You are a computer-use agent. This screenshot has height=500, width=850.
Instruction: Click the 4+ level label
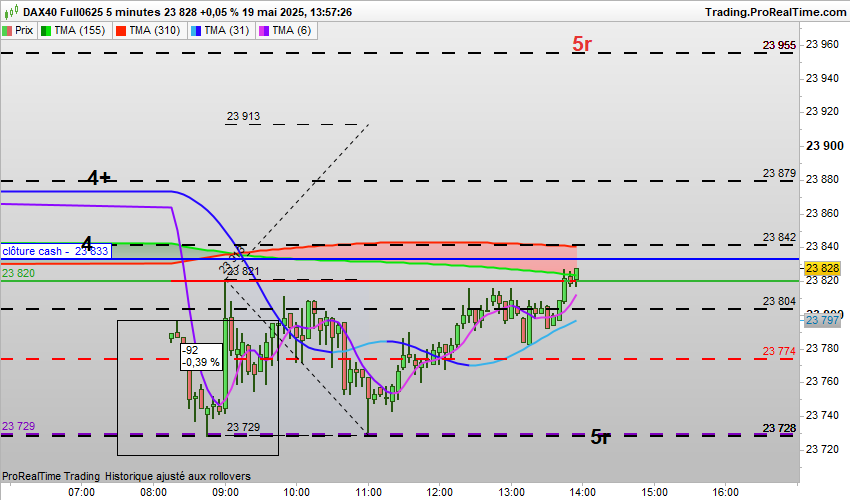99,177
